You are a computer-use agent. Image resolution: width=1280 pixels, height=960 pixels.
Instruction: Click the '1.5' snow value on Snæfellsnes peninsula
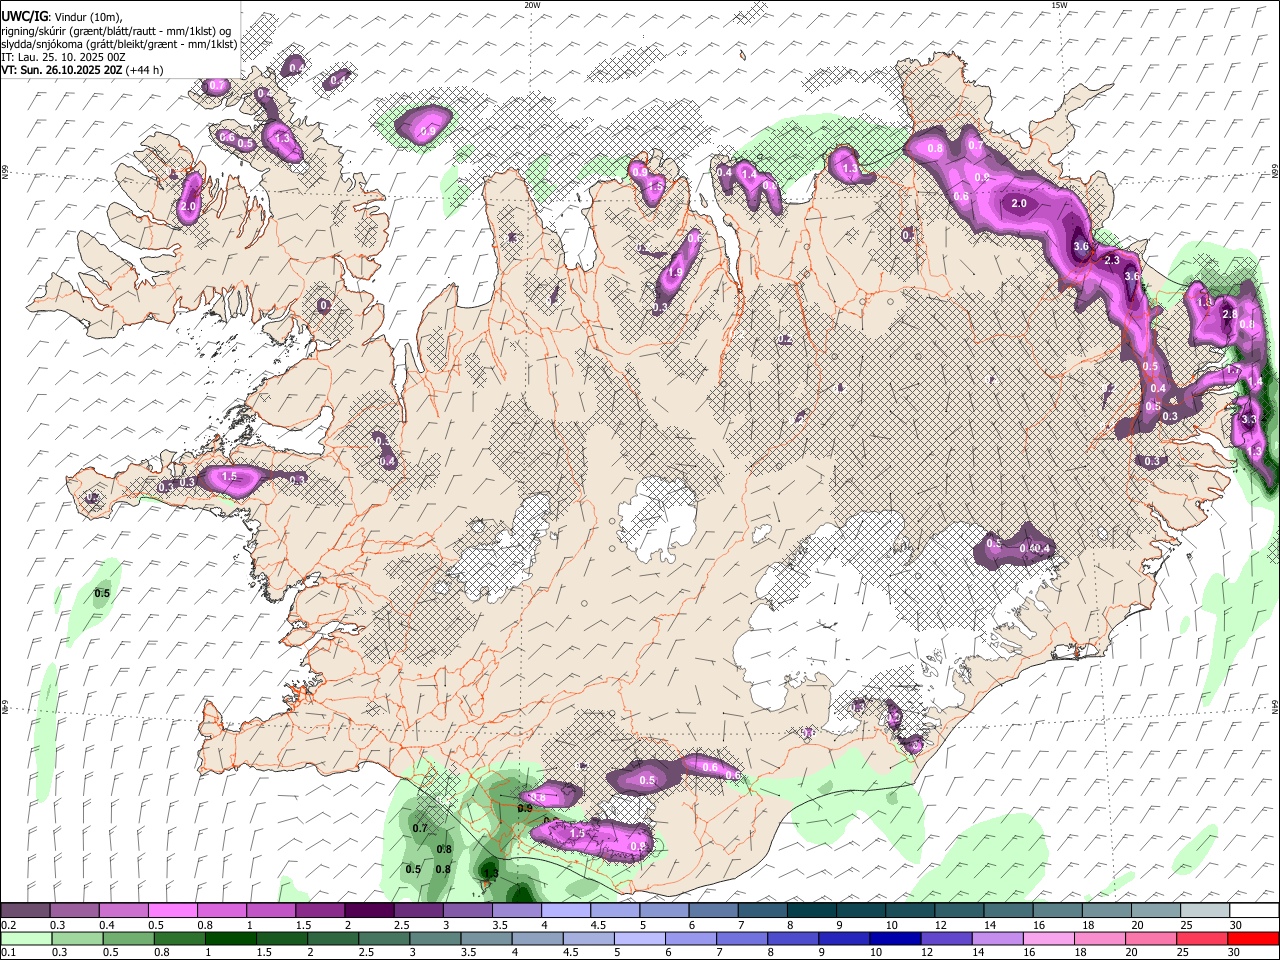coord(230,477)
